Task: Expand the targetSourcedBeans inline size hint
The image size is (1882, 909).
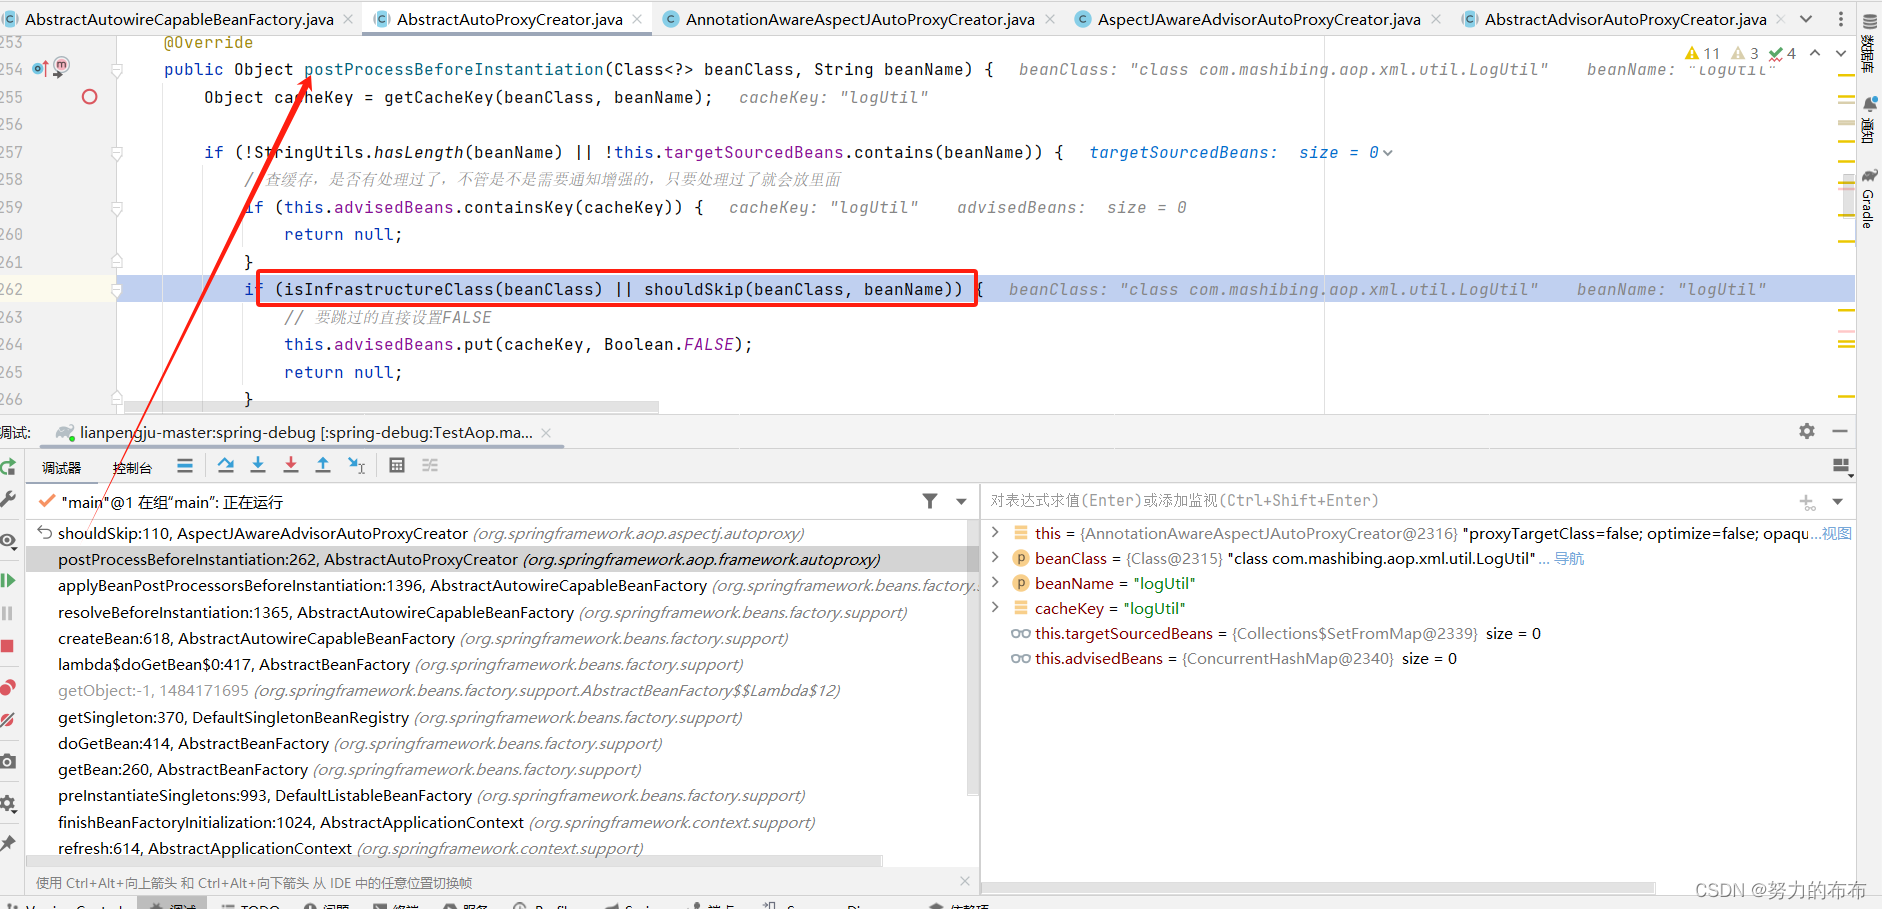Action: point(1388,153)
